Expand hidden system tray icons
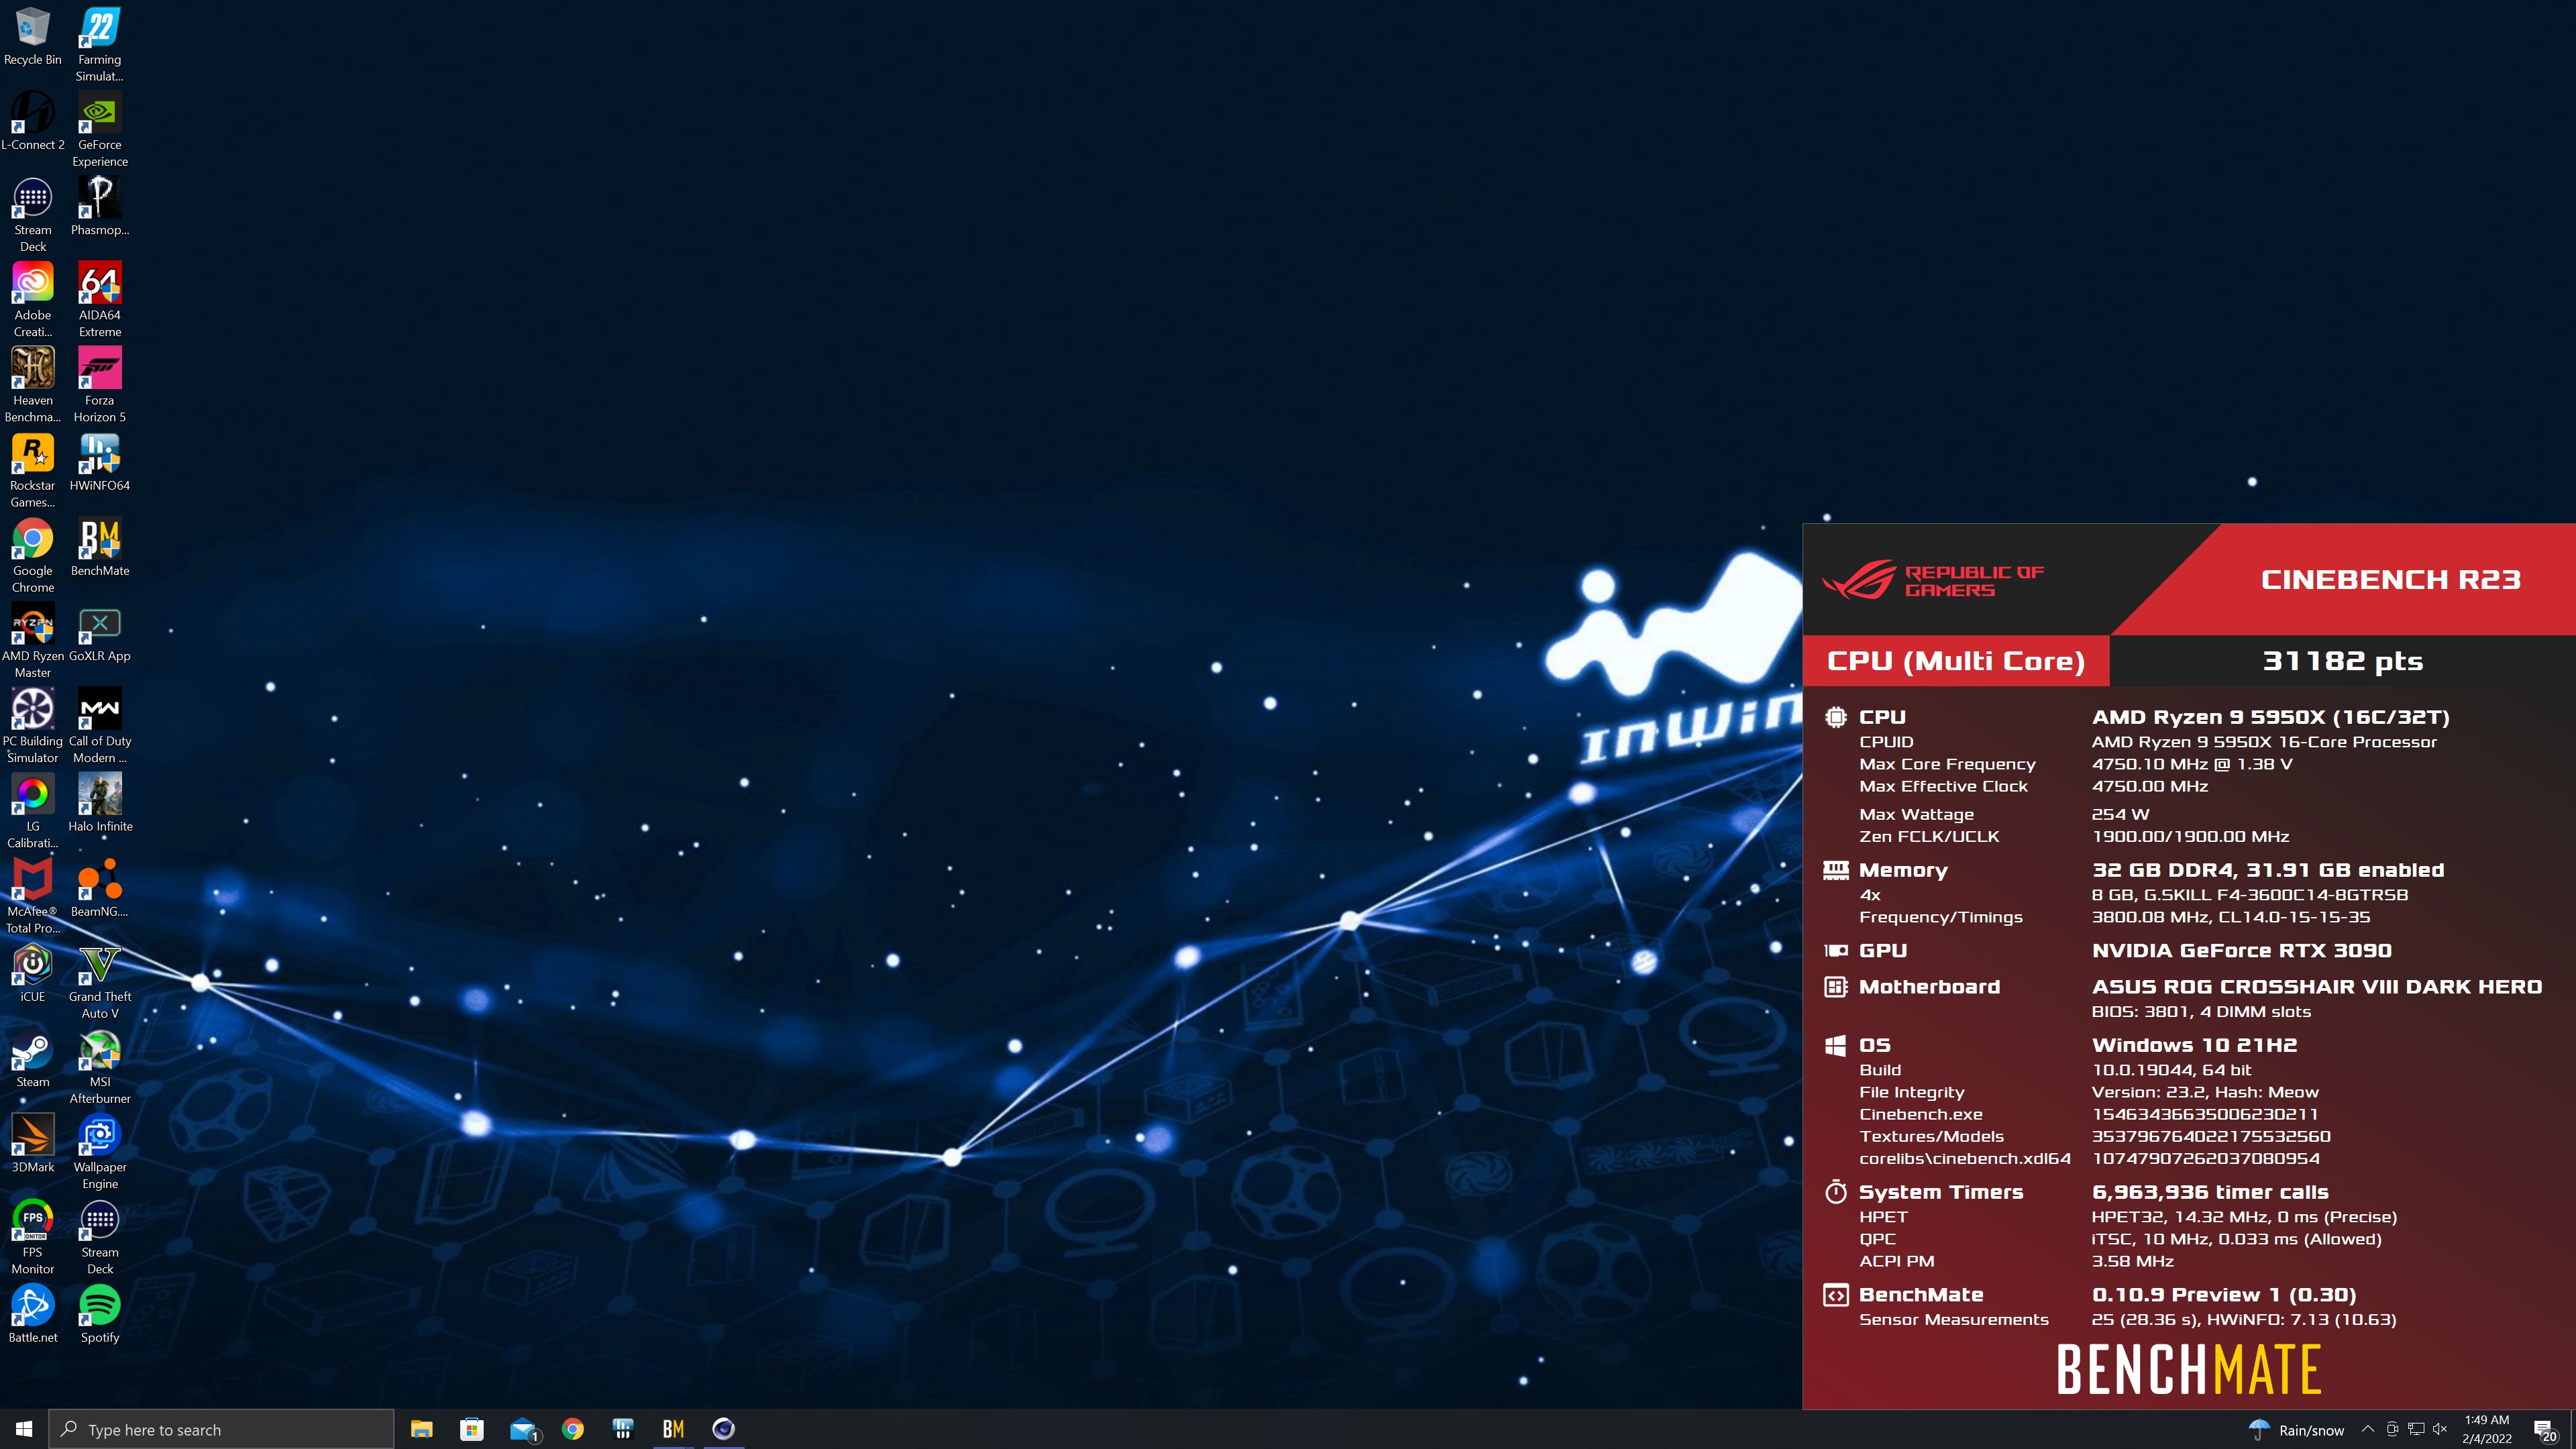The image size is (2576, 1449). (x=2367, y=1429)
